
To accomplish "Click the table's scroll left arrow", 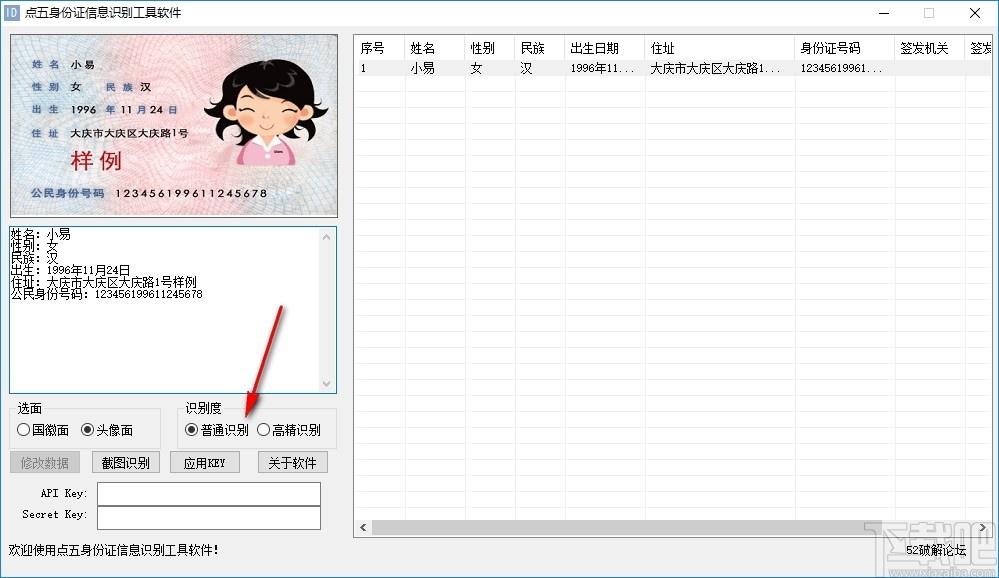I will pyautogui.click(x=363, y=528).
